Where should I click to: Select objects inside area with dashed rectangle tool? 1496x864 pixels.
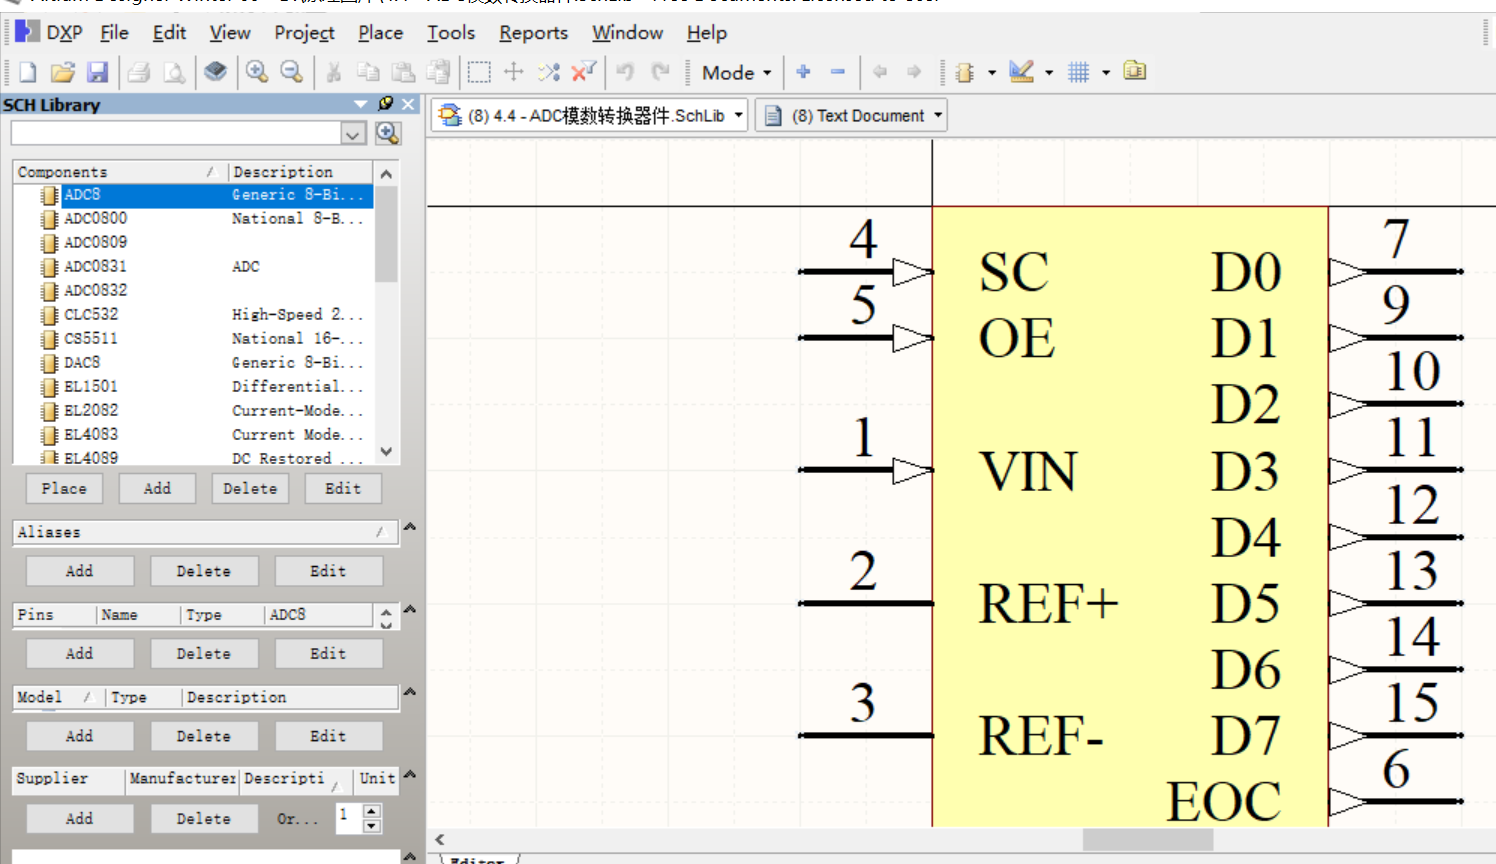point(479,72)
